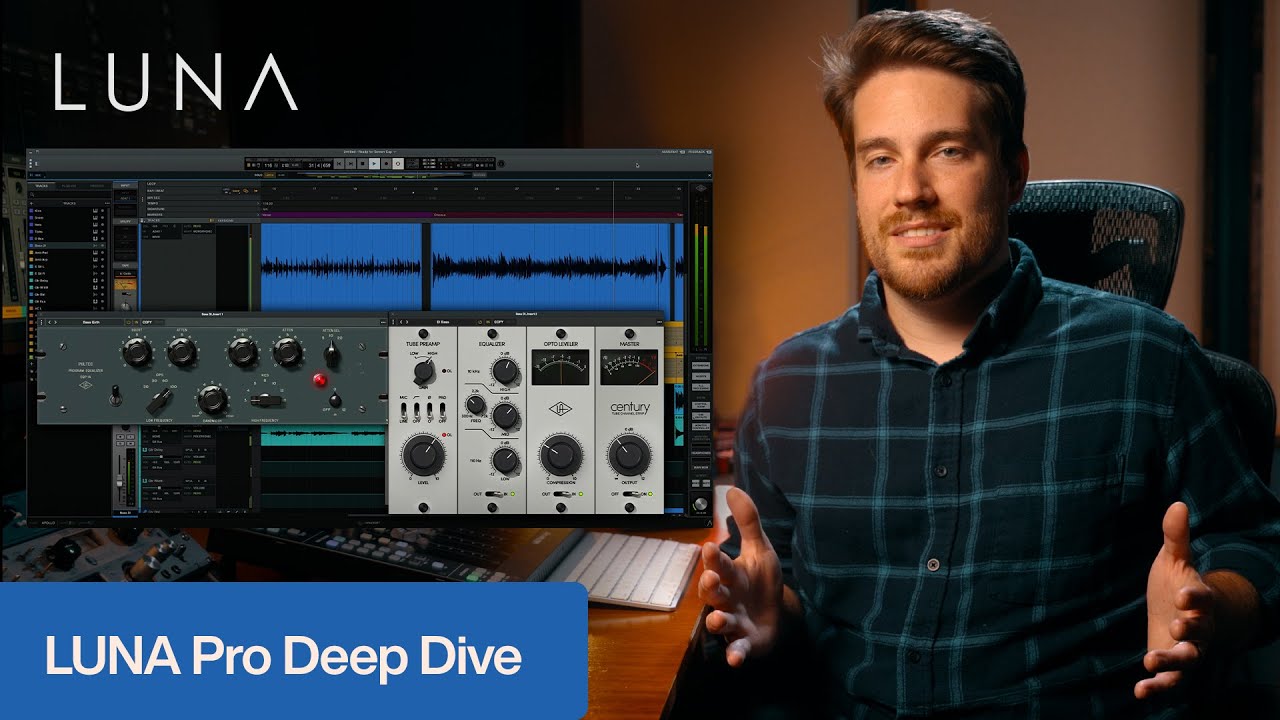This screenshot has height=720, width=1280.
Task: Click the Century COMPRESSION knob
Action: coord(561,455)
